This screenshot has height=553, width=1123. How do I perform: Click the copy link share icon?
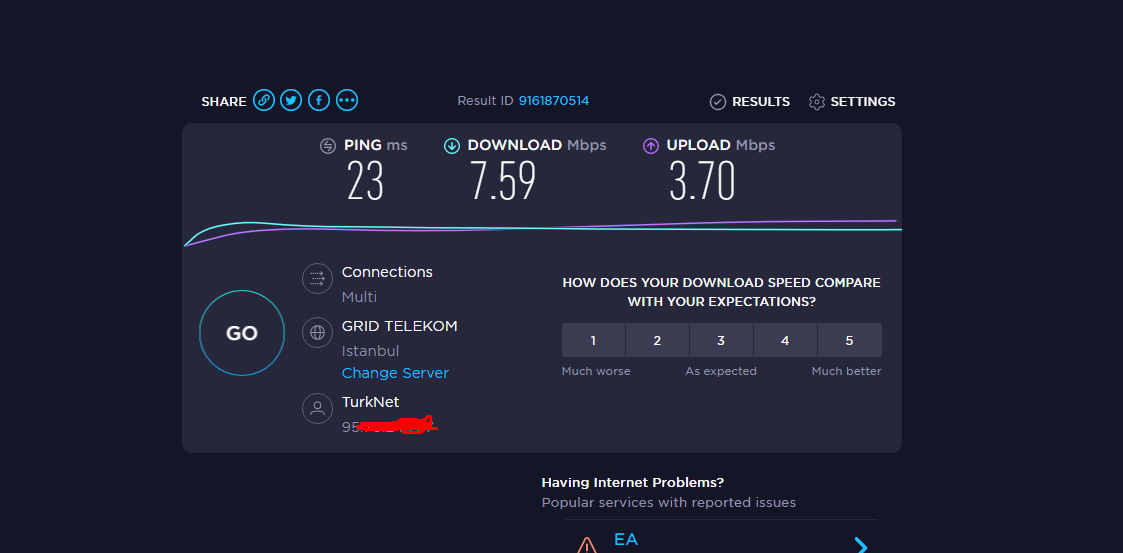[x=264, y=100]
